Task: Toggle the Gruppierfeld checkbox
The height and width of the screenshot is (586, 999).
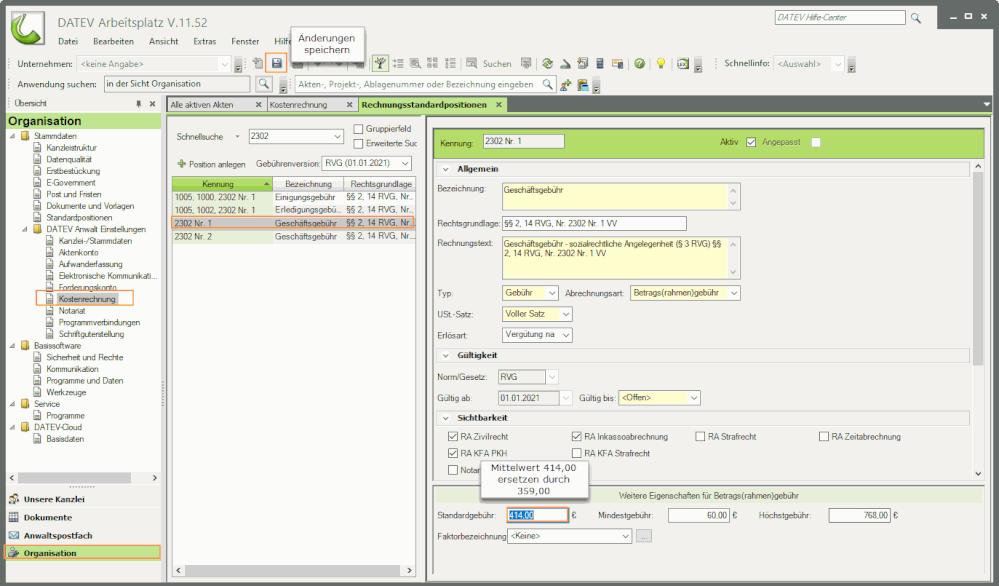Action: coord(358,129)
